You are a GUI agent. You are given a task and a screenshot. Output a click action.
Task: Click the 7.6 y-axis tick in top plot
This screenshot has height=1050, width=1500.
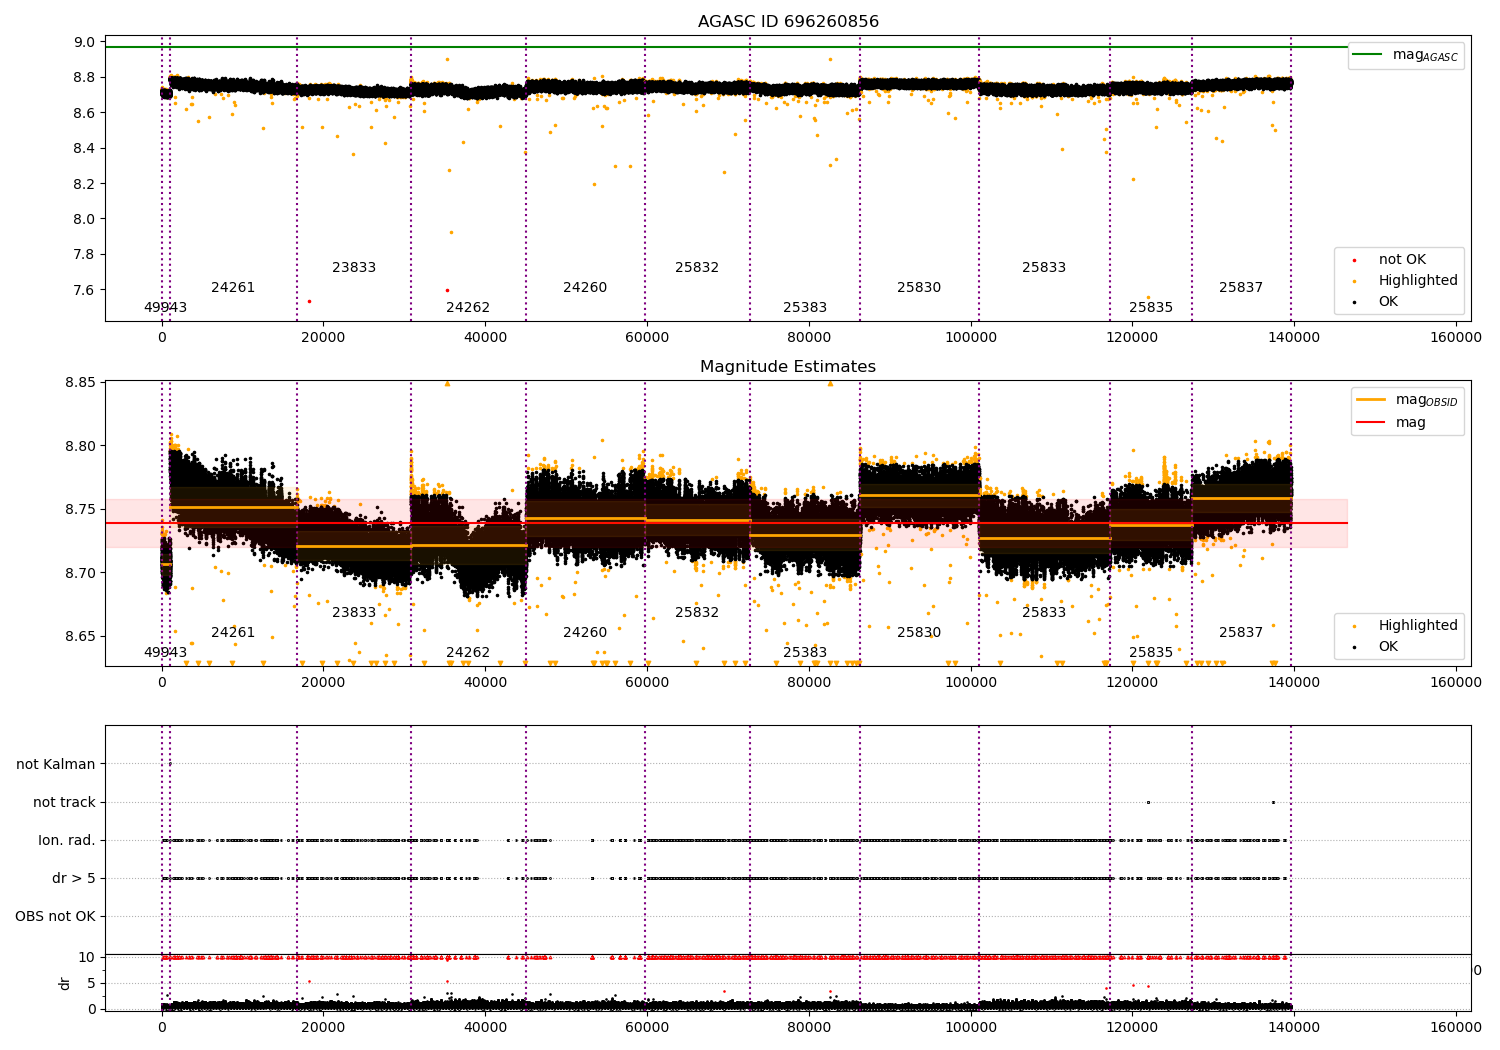(x=84, y=290)
